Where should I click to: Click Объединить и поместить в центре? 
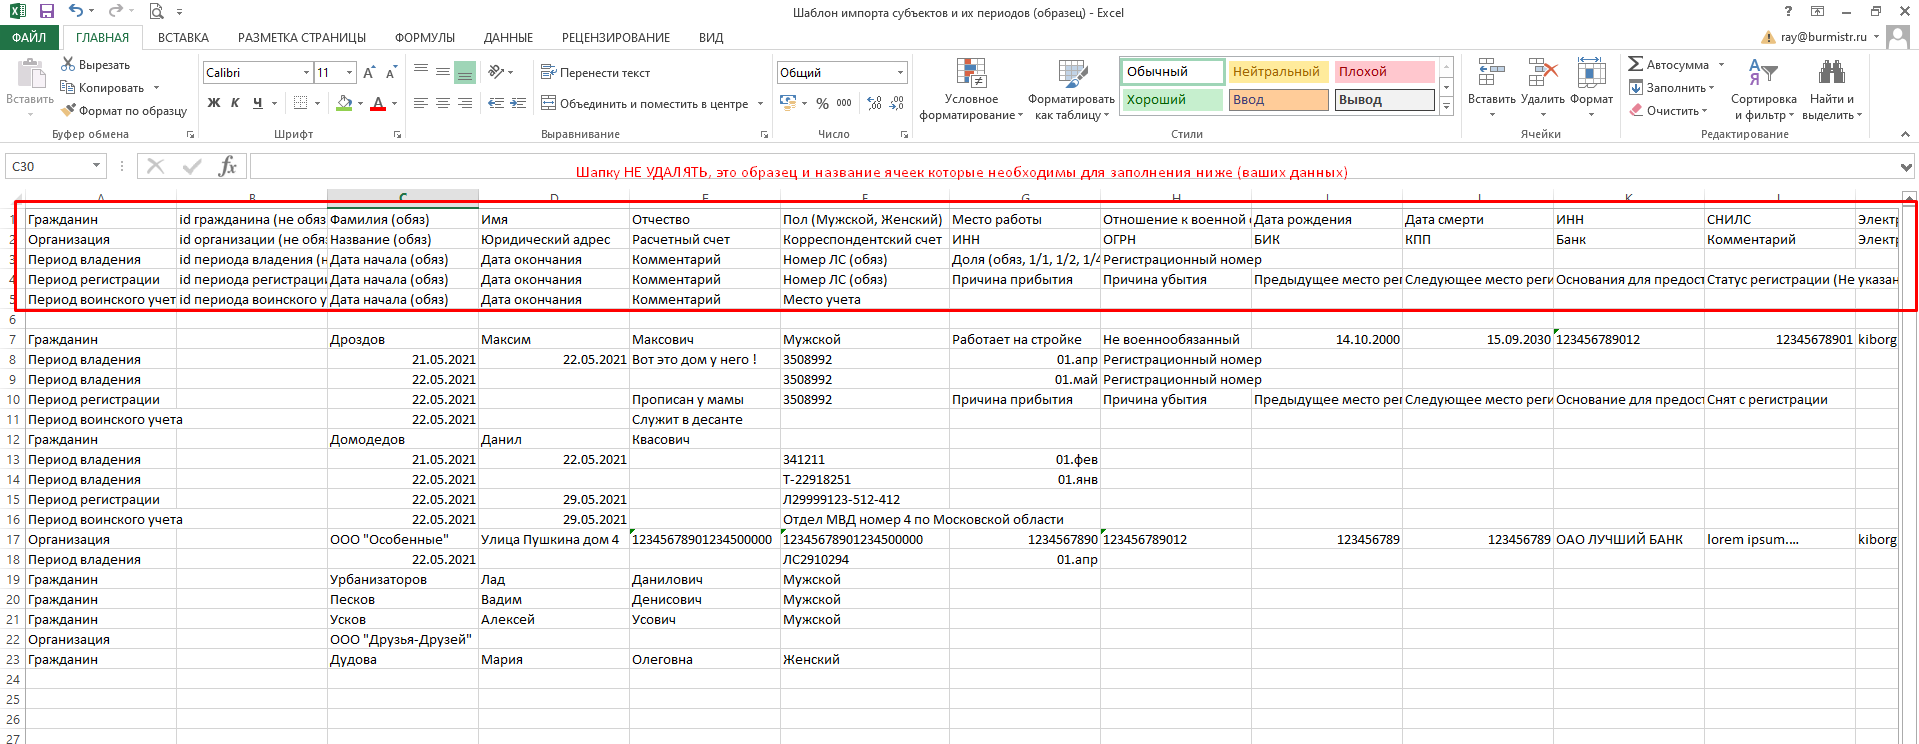pyautogui.click(x=645, y=103)
